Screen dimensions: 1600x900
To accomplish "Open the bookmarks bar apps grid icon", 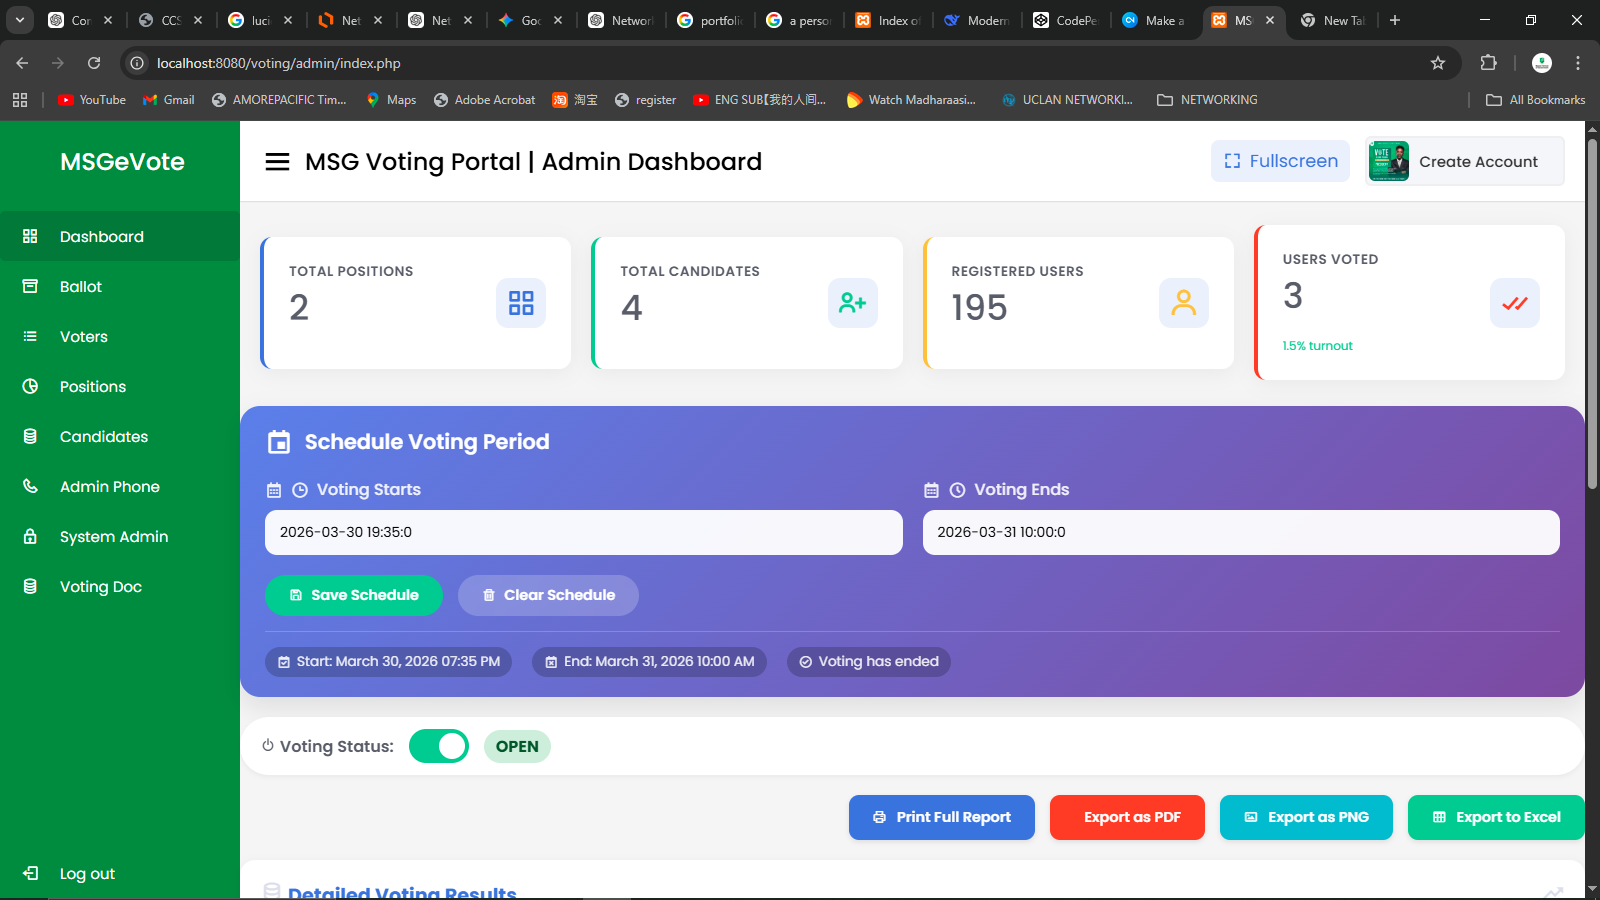I will pos(20,100).
